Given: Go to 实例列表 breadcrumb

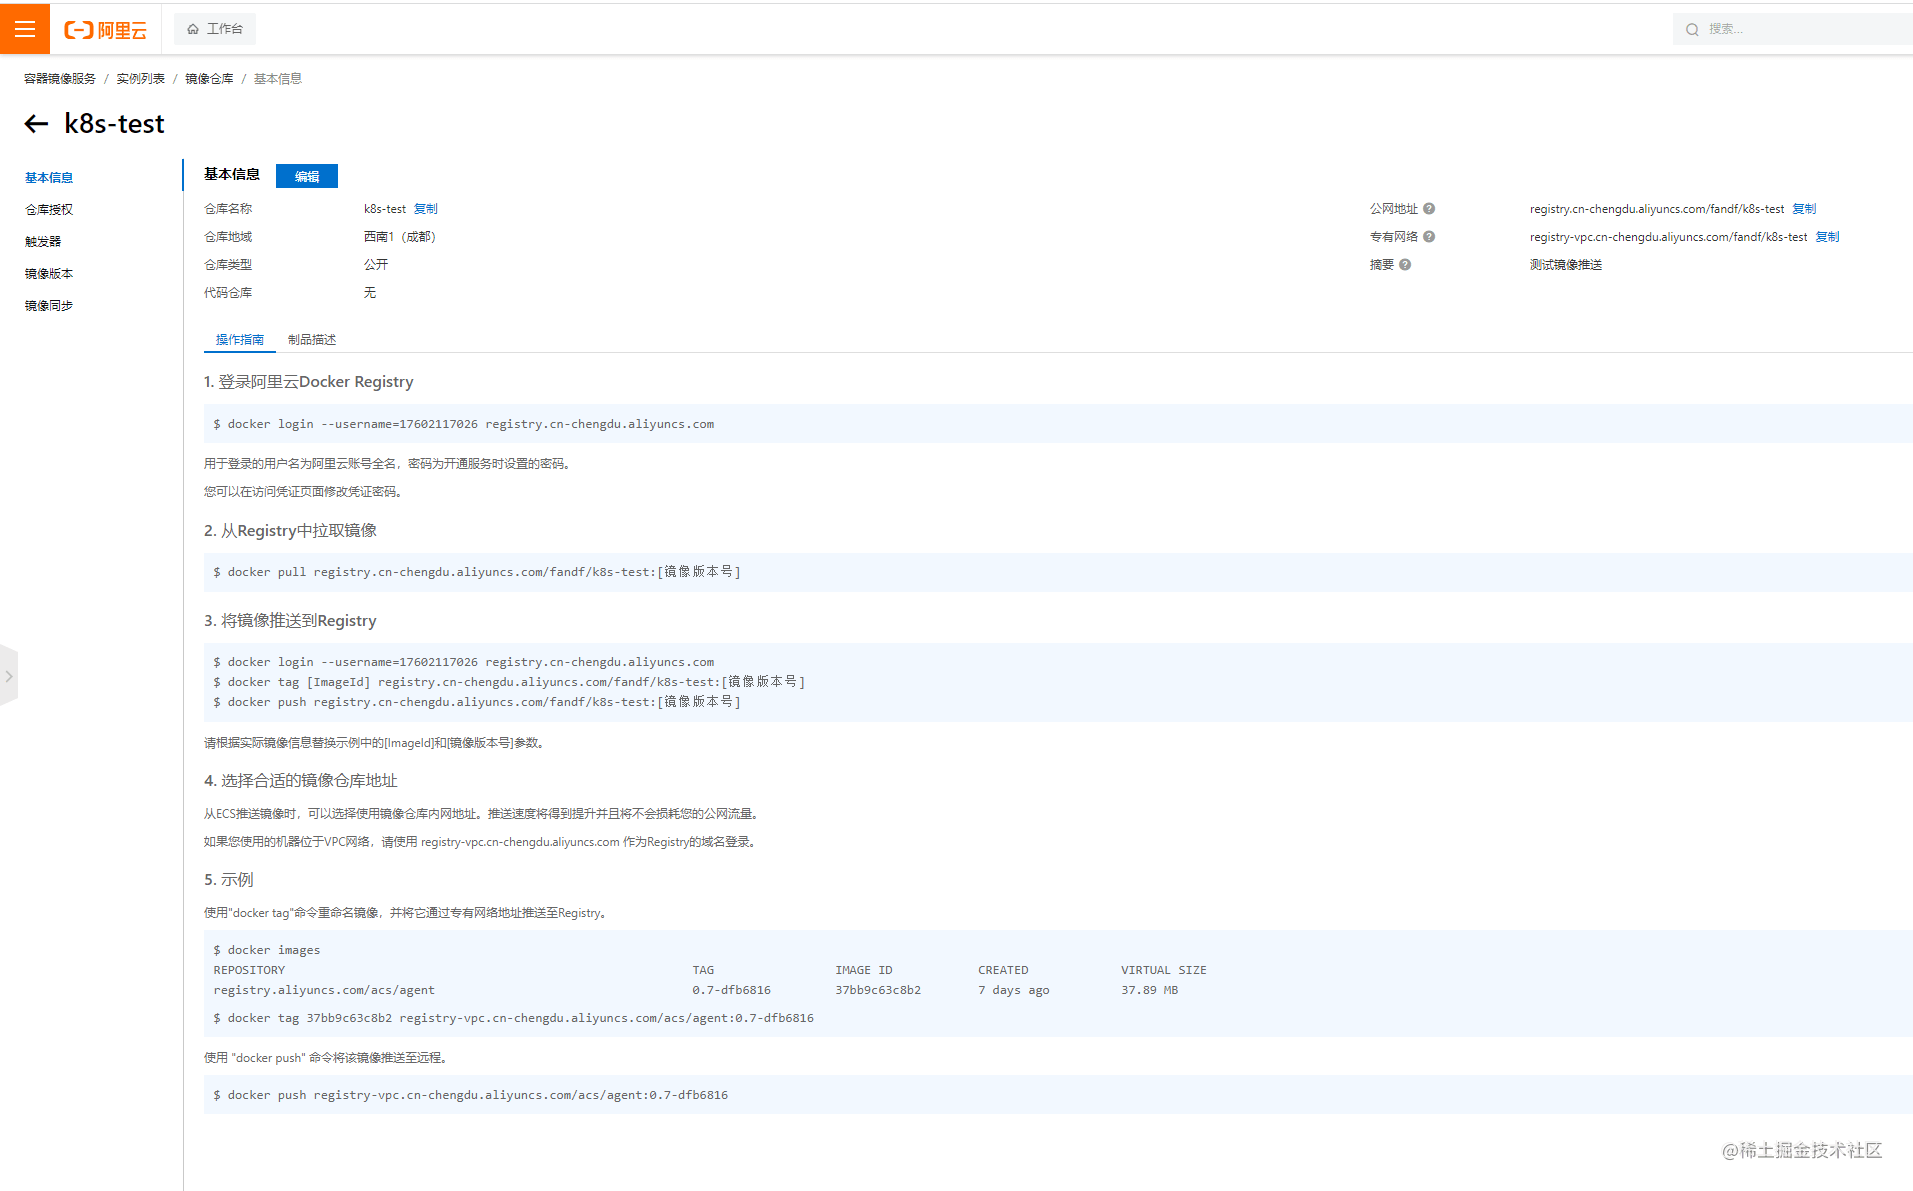Looking at the screenshot, I should 140,79.
